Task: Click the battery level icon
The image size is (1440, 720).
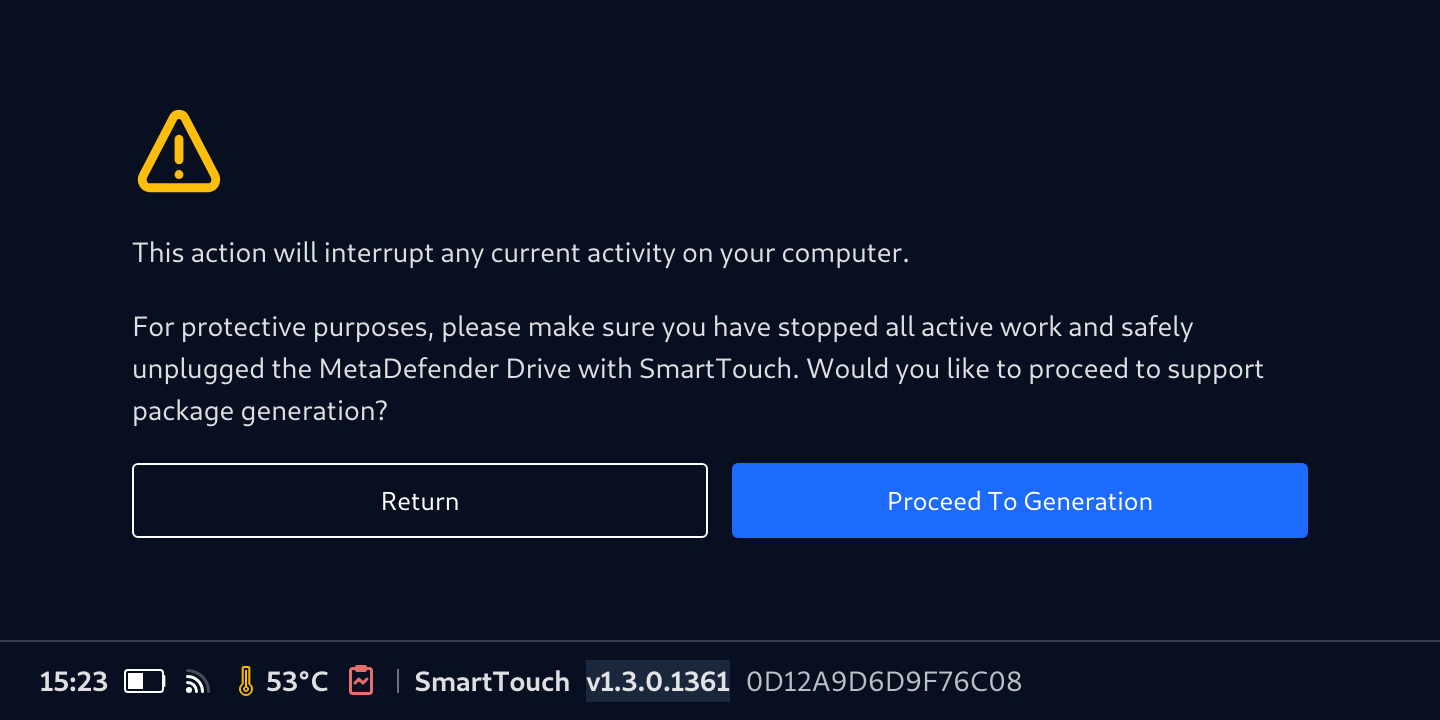Action: pos(145,682)
